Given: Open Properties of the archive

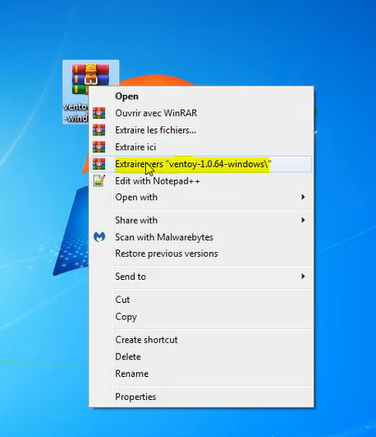Looking at the screenshot, I should coord(201,397).
